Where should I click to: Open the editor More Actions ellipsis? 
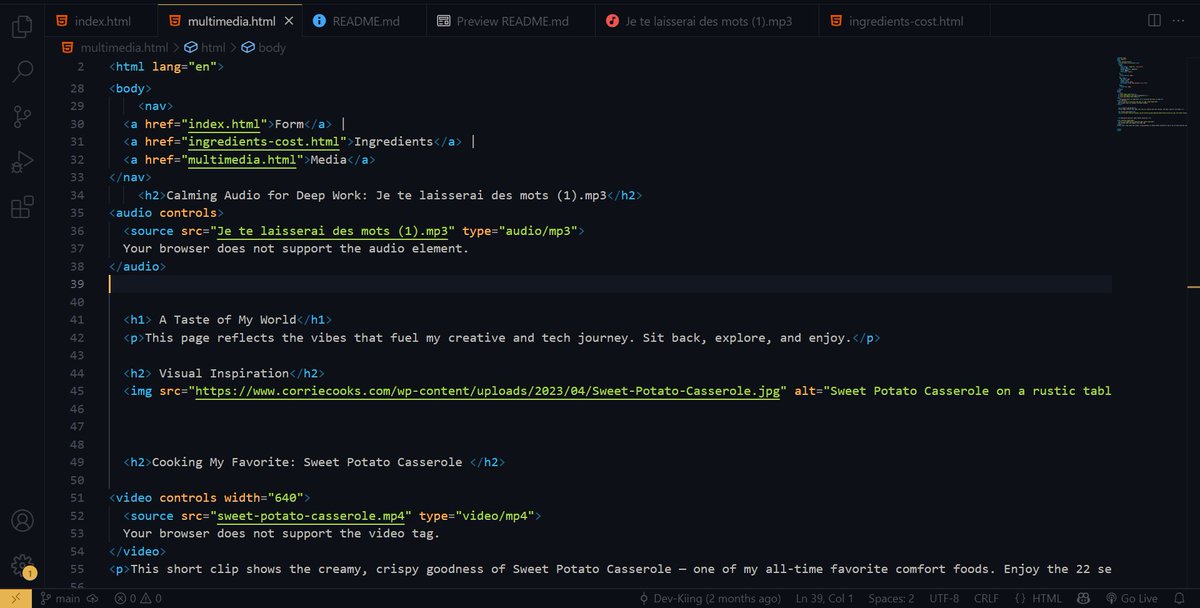(1180, 20)
